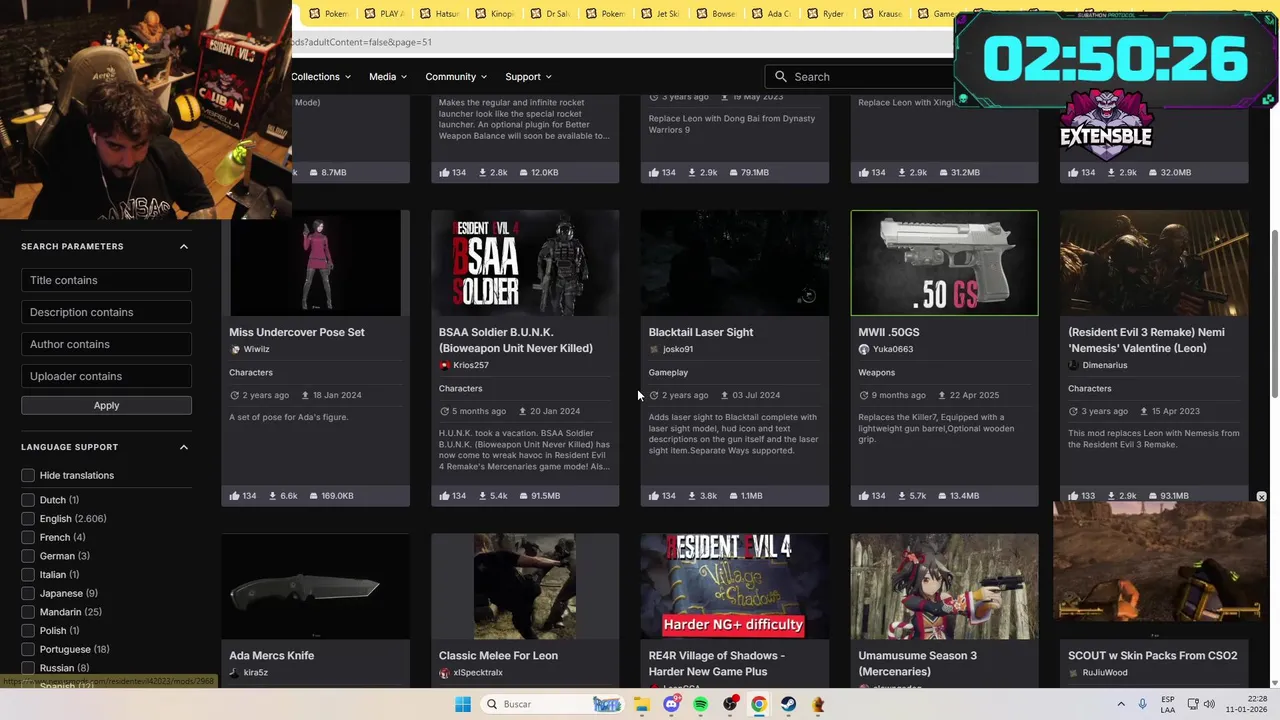The image size is (1280, 720).
Task: Open BSAA Soldier B.U.N.K. mod page
Action: point(515,340)
